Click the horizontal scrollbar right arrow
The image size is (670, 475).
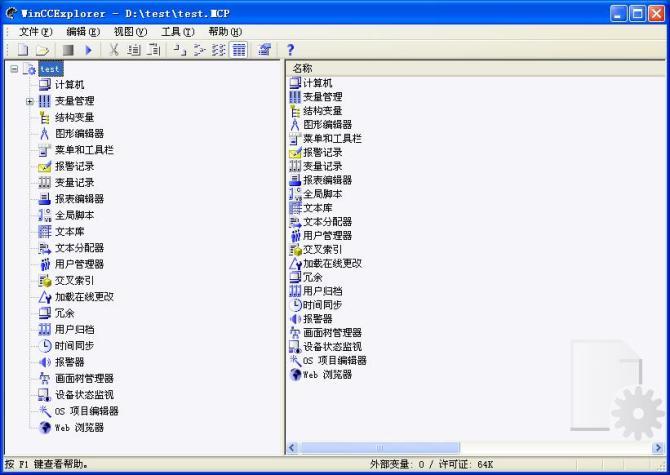tap(658, 448)
